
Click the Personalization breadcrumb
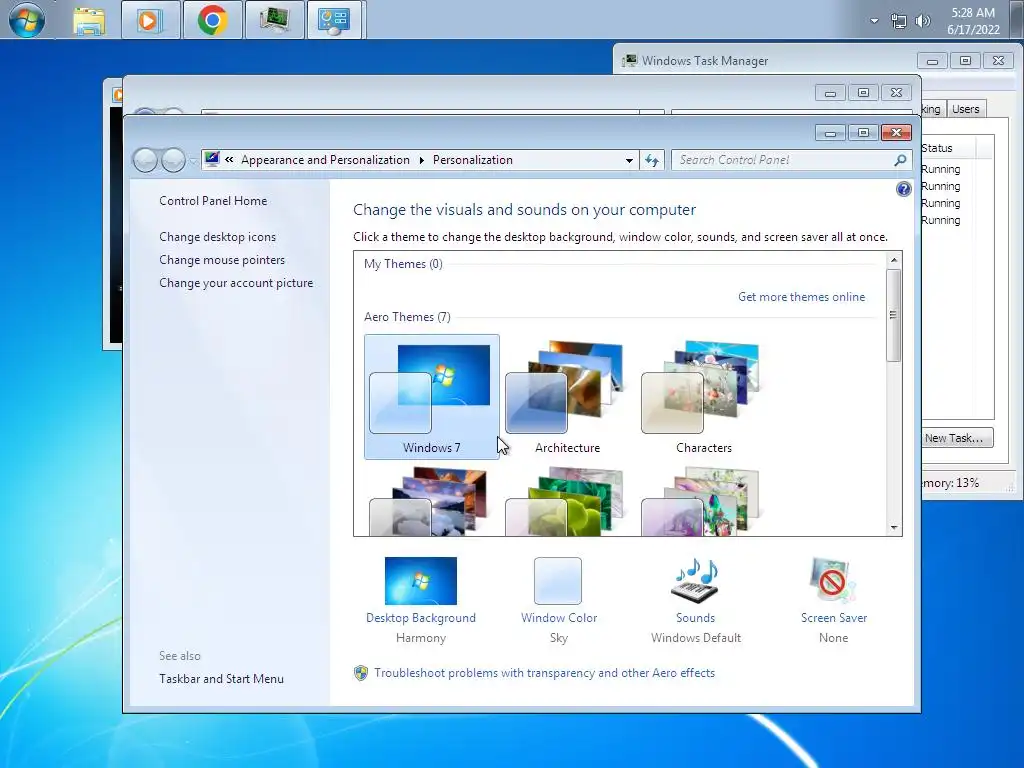pyautogui.click(x=473, y=160)
